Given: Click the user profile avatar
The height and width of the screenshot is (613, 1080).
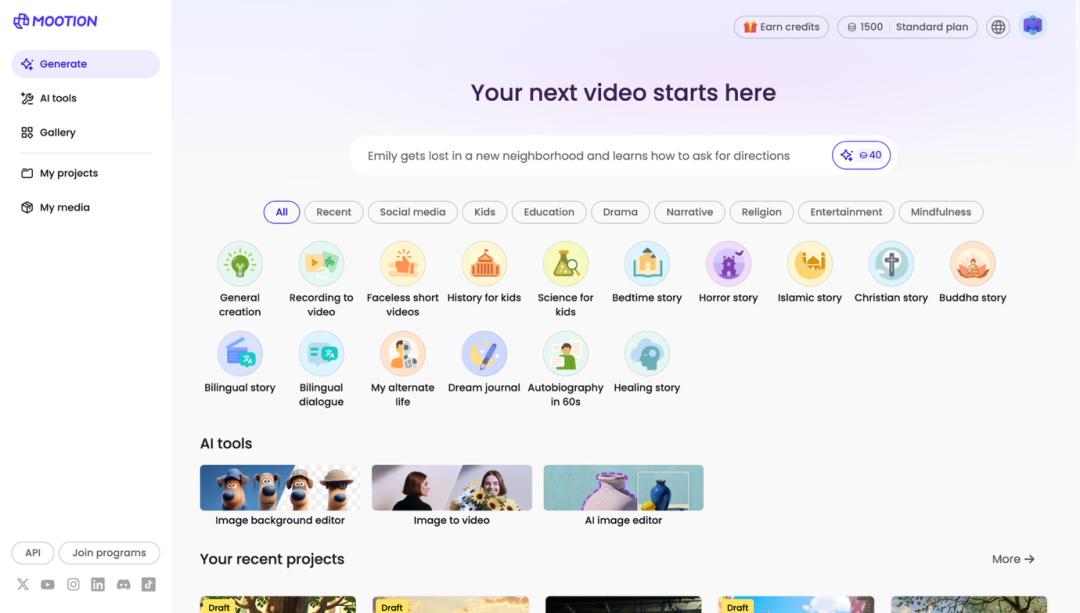Looking at the screenshot, I should click(1033, 26).
